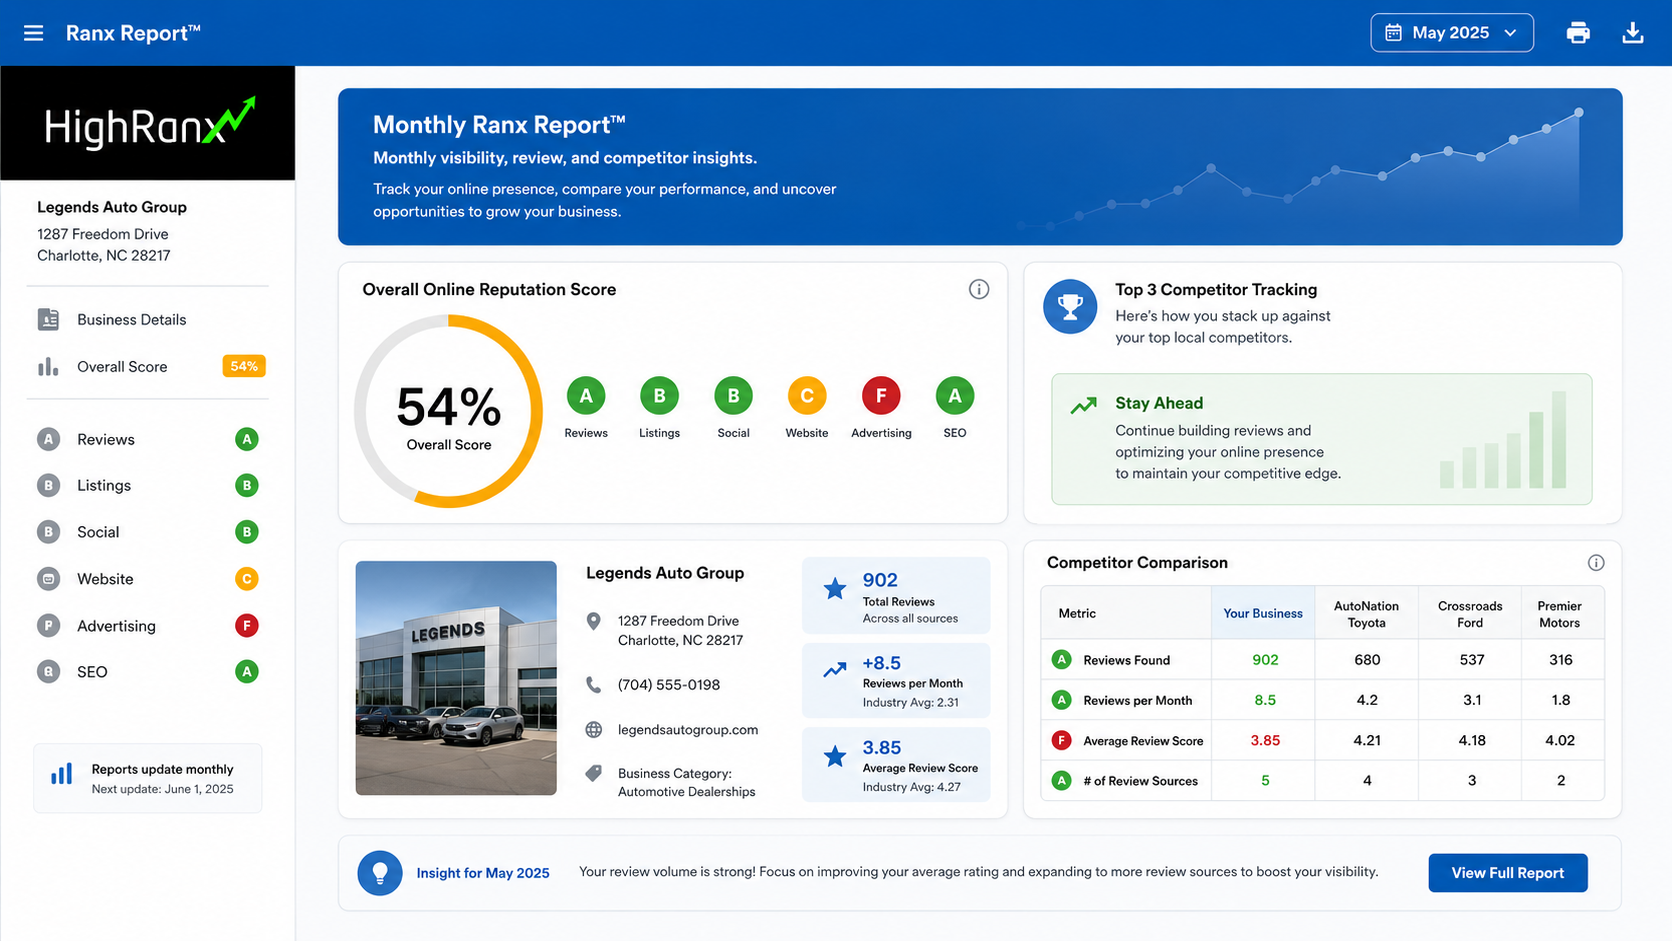Click the AutoNation Toyota column header
1672x941 pixels.
coord(1366,614)
